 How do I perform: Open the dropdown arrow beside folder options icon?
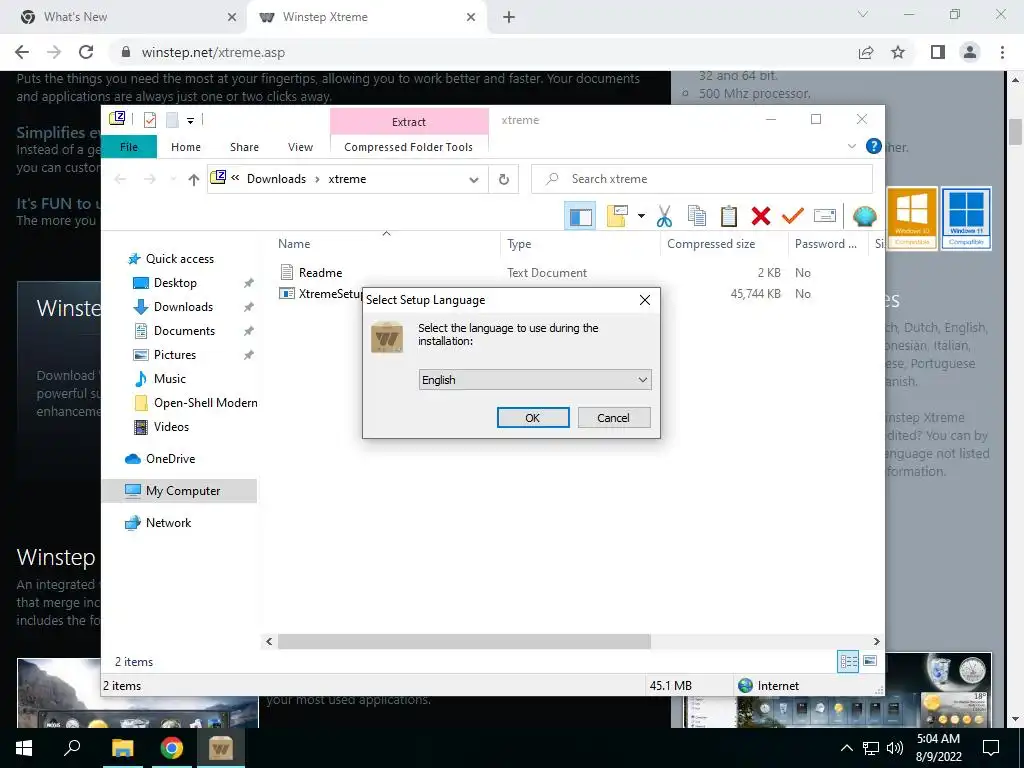[641, 216]
